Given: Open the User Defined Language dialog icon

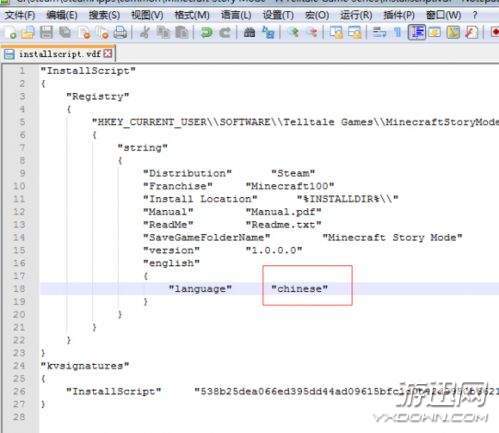Looking at the screenshot, I should tap(435, 32).
